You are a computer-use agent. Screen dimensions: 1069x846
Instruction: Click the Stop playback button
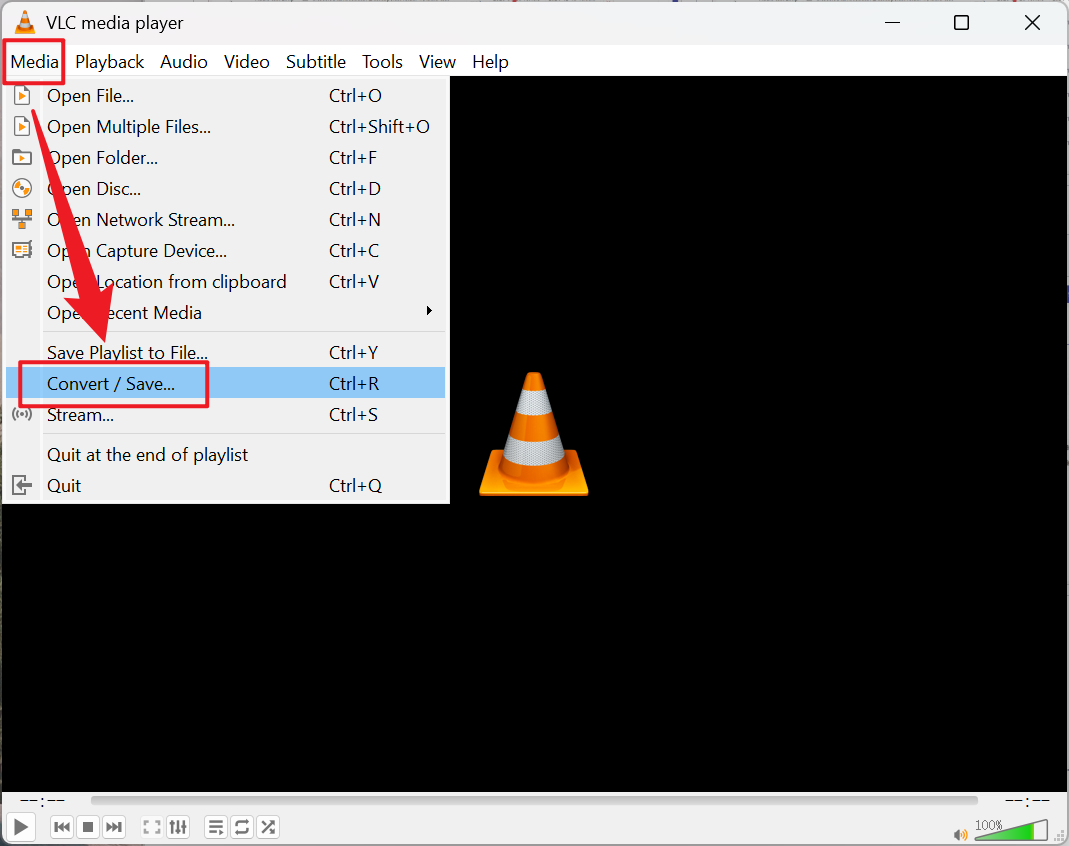pos(87,827)
